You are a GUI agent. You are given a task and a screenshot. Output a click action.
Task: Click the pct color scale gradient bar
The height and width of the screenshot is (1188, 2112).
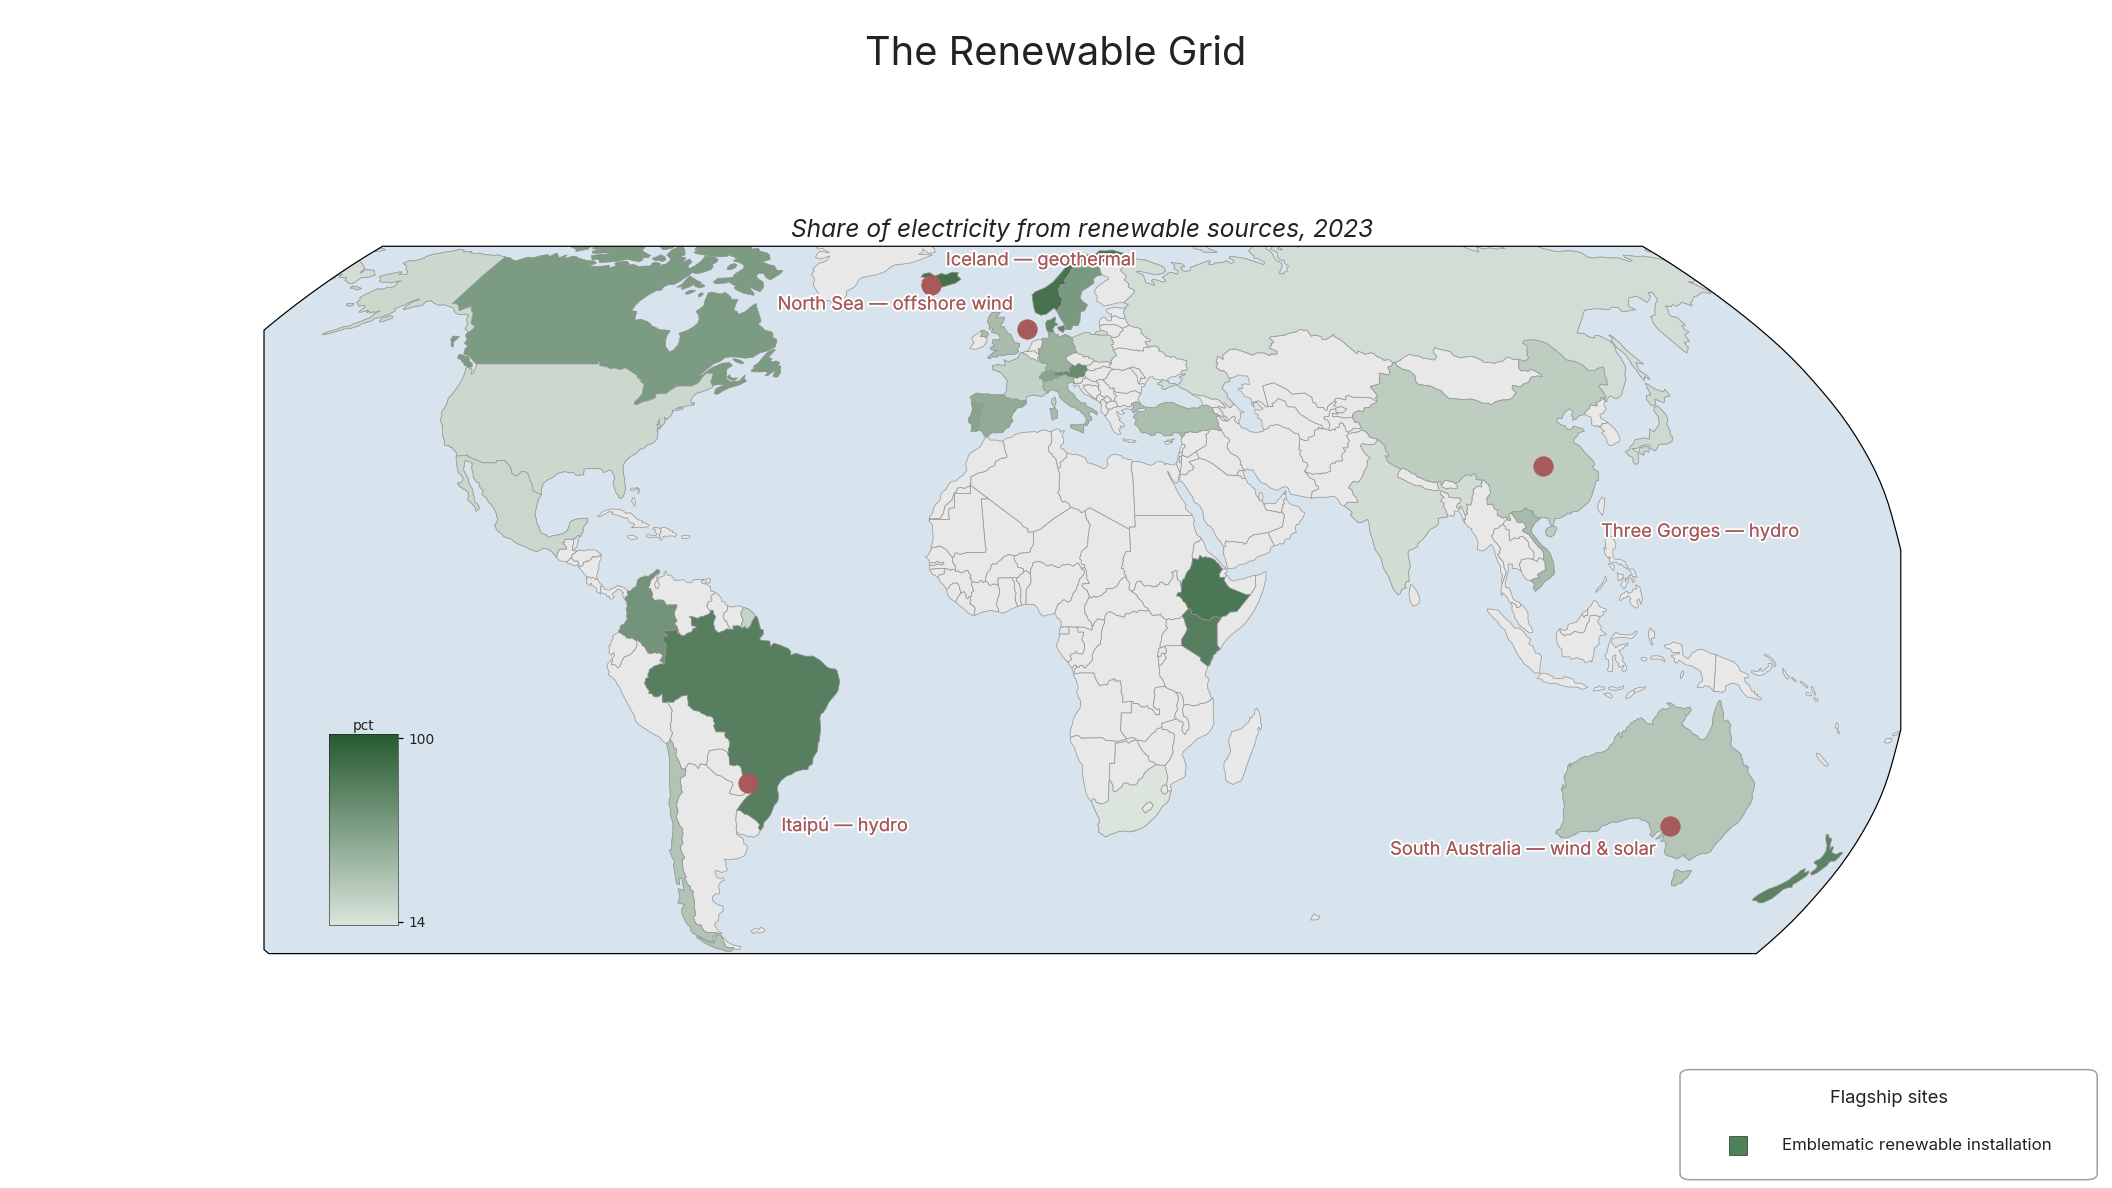pyautogui.click(x=364, y=830)
